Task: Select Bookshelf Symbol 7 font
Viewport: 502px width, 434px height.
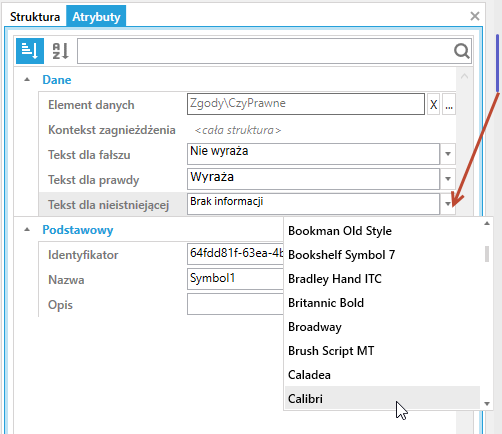Action: coord(383,255)
